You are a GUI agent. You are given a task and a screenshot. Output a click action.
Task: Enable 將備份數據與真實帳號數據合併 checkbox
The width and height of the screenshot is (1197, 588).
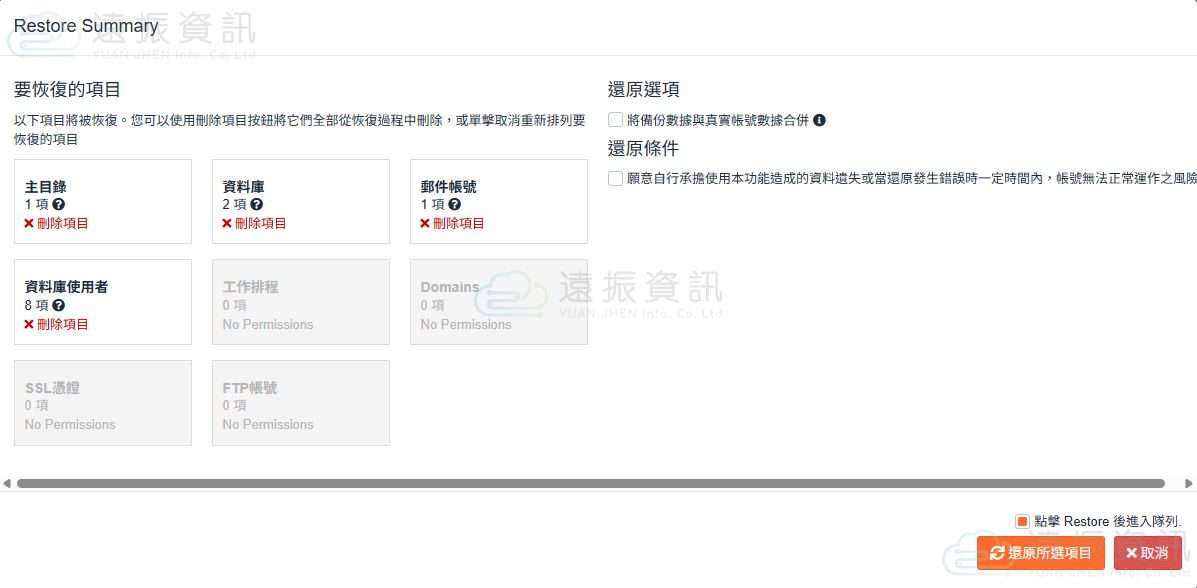click(x=616, y=120)
